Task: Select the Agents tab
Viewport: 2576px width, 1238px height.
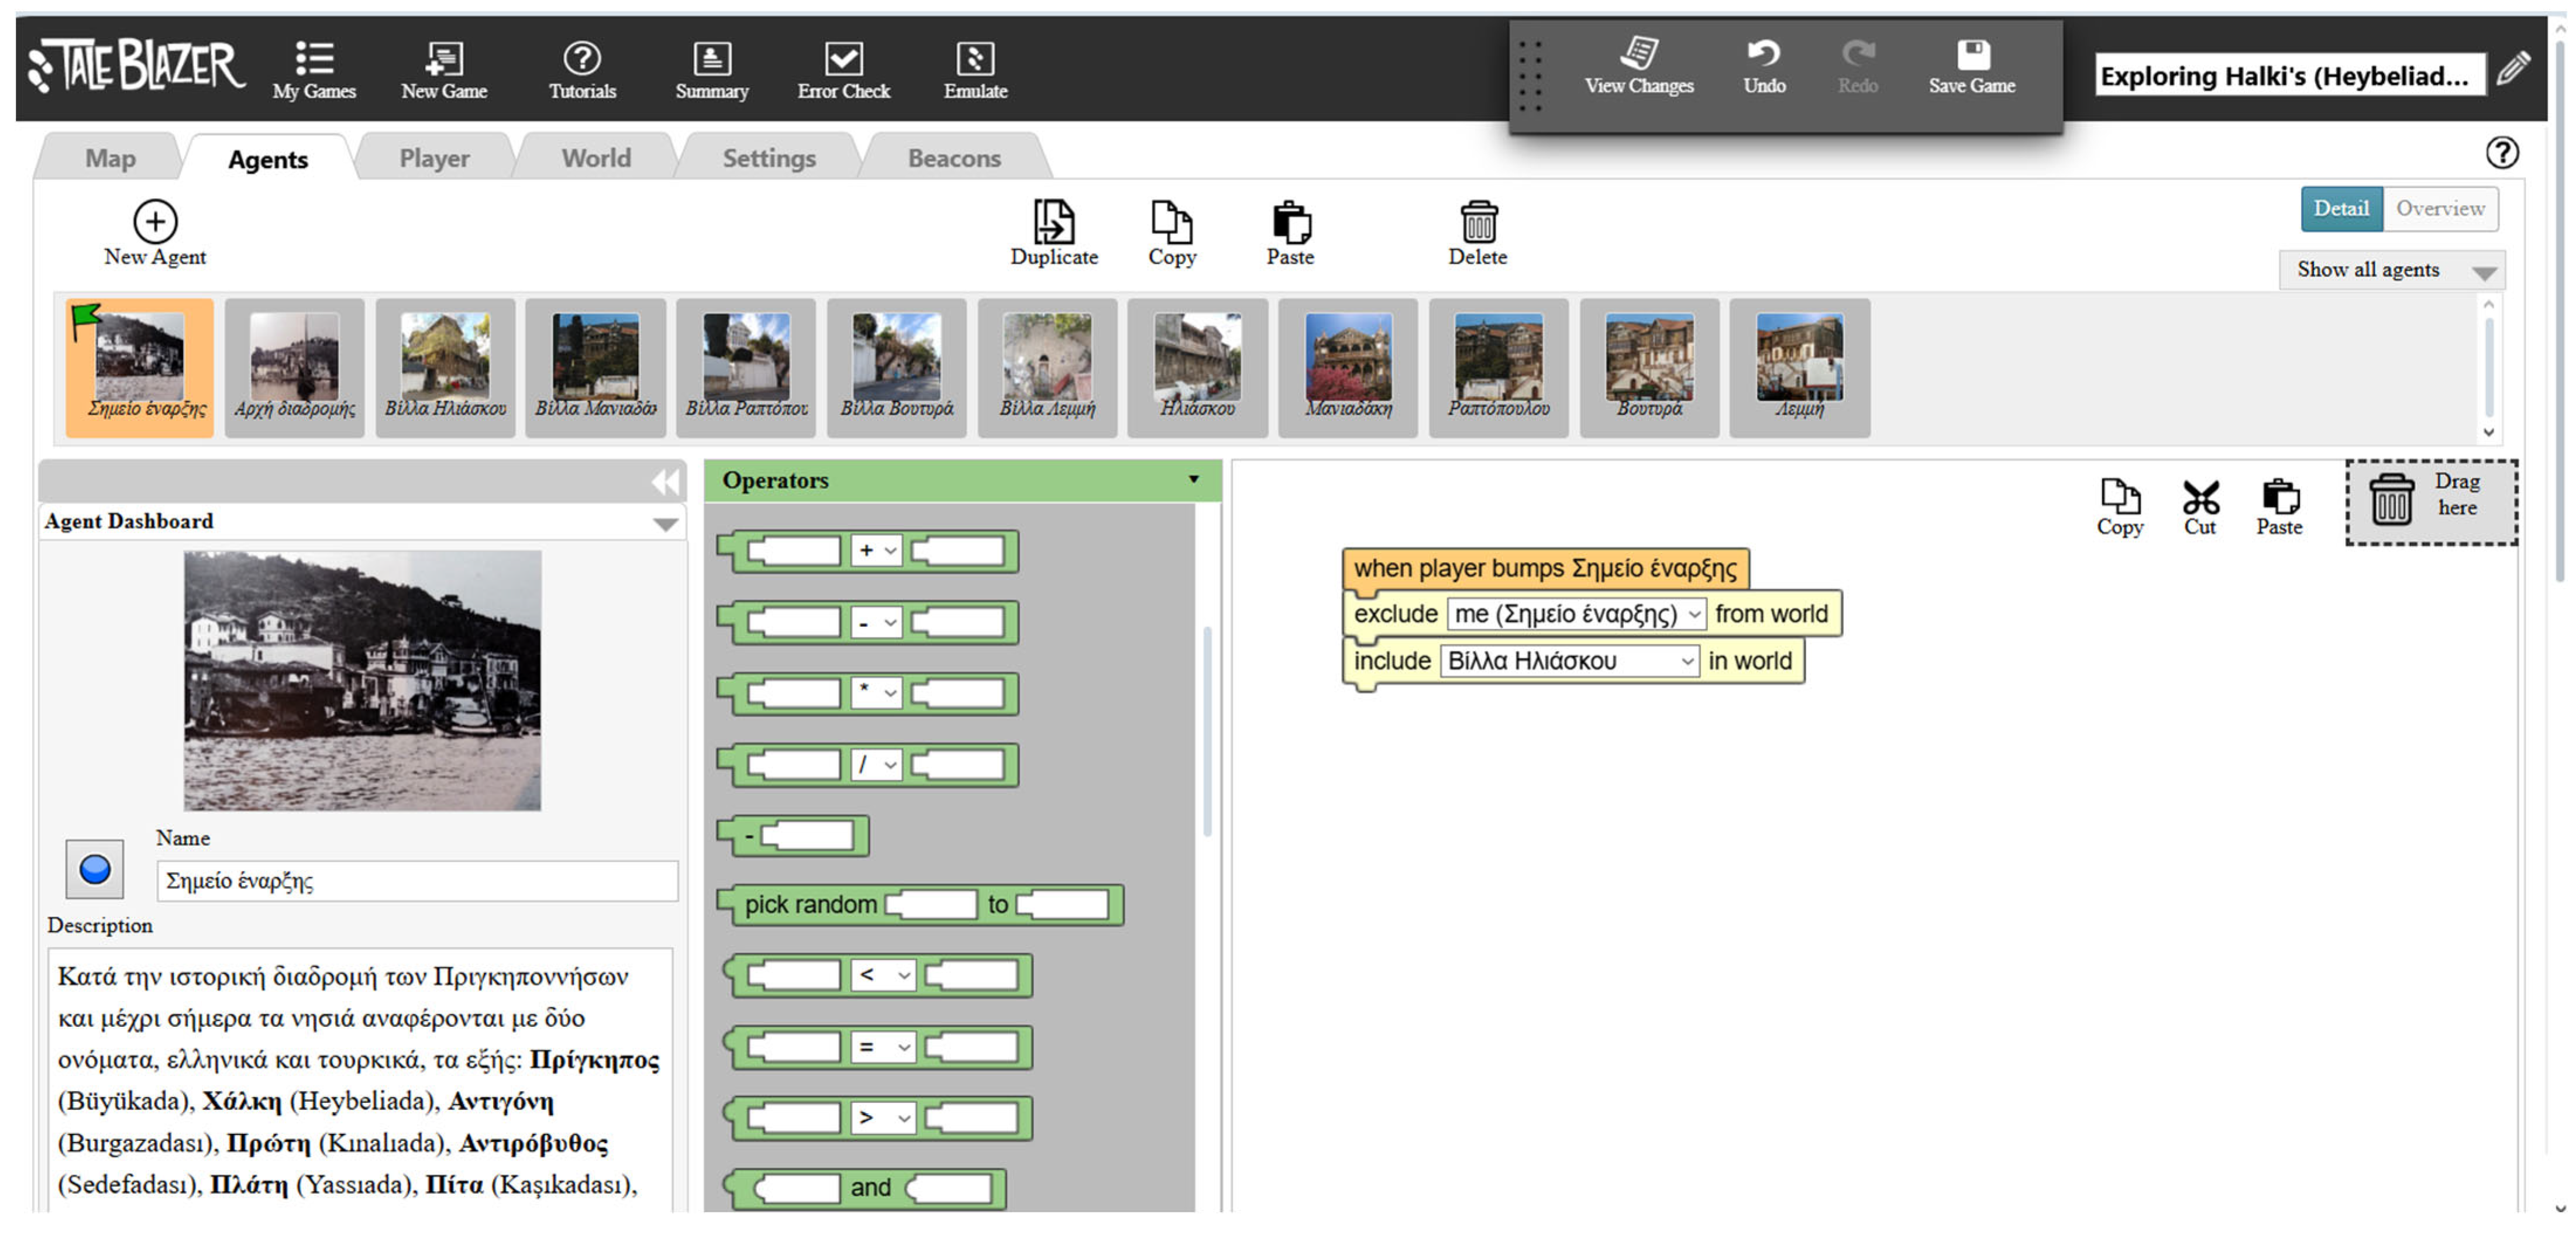Action: pyautogui.click(x=268, y=159)
